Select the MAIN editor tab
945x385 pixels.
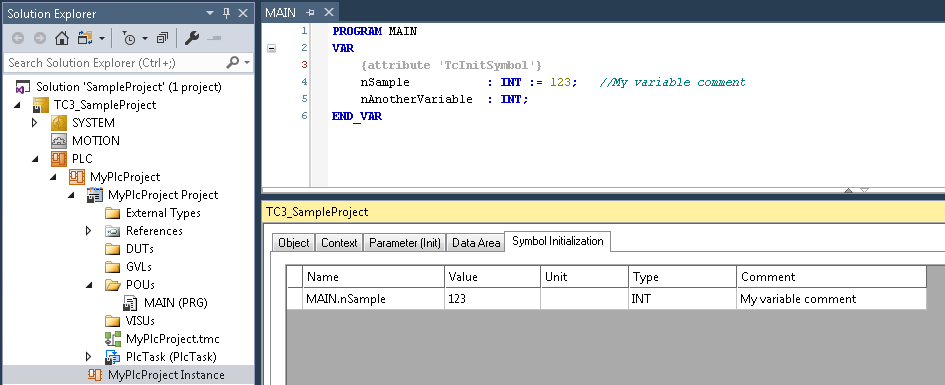tap(280, 13)
